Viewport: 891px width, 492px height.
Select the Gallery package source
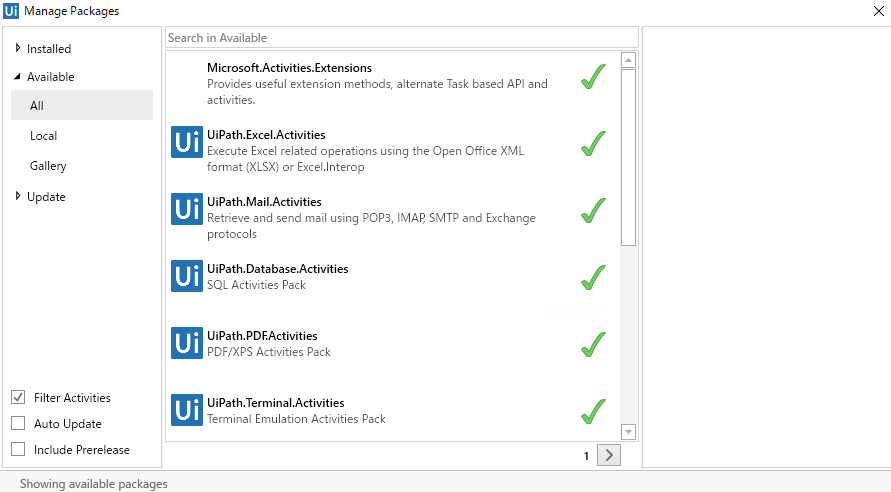(48, 166)
